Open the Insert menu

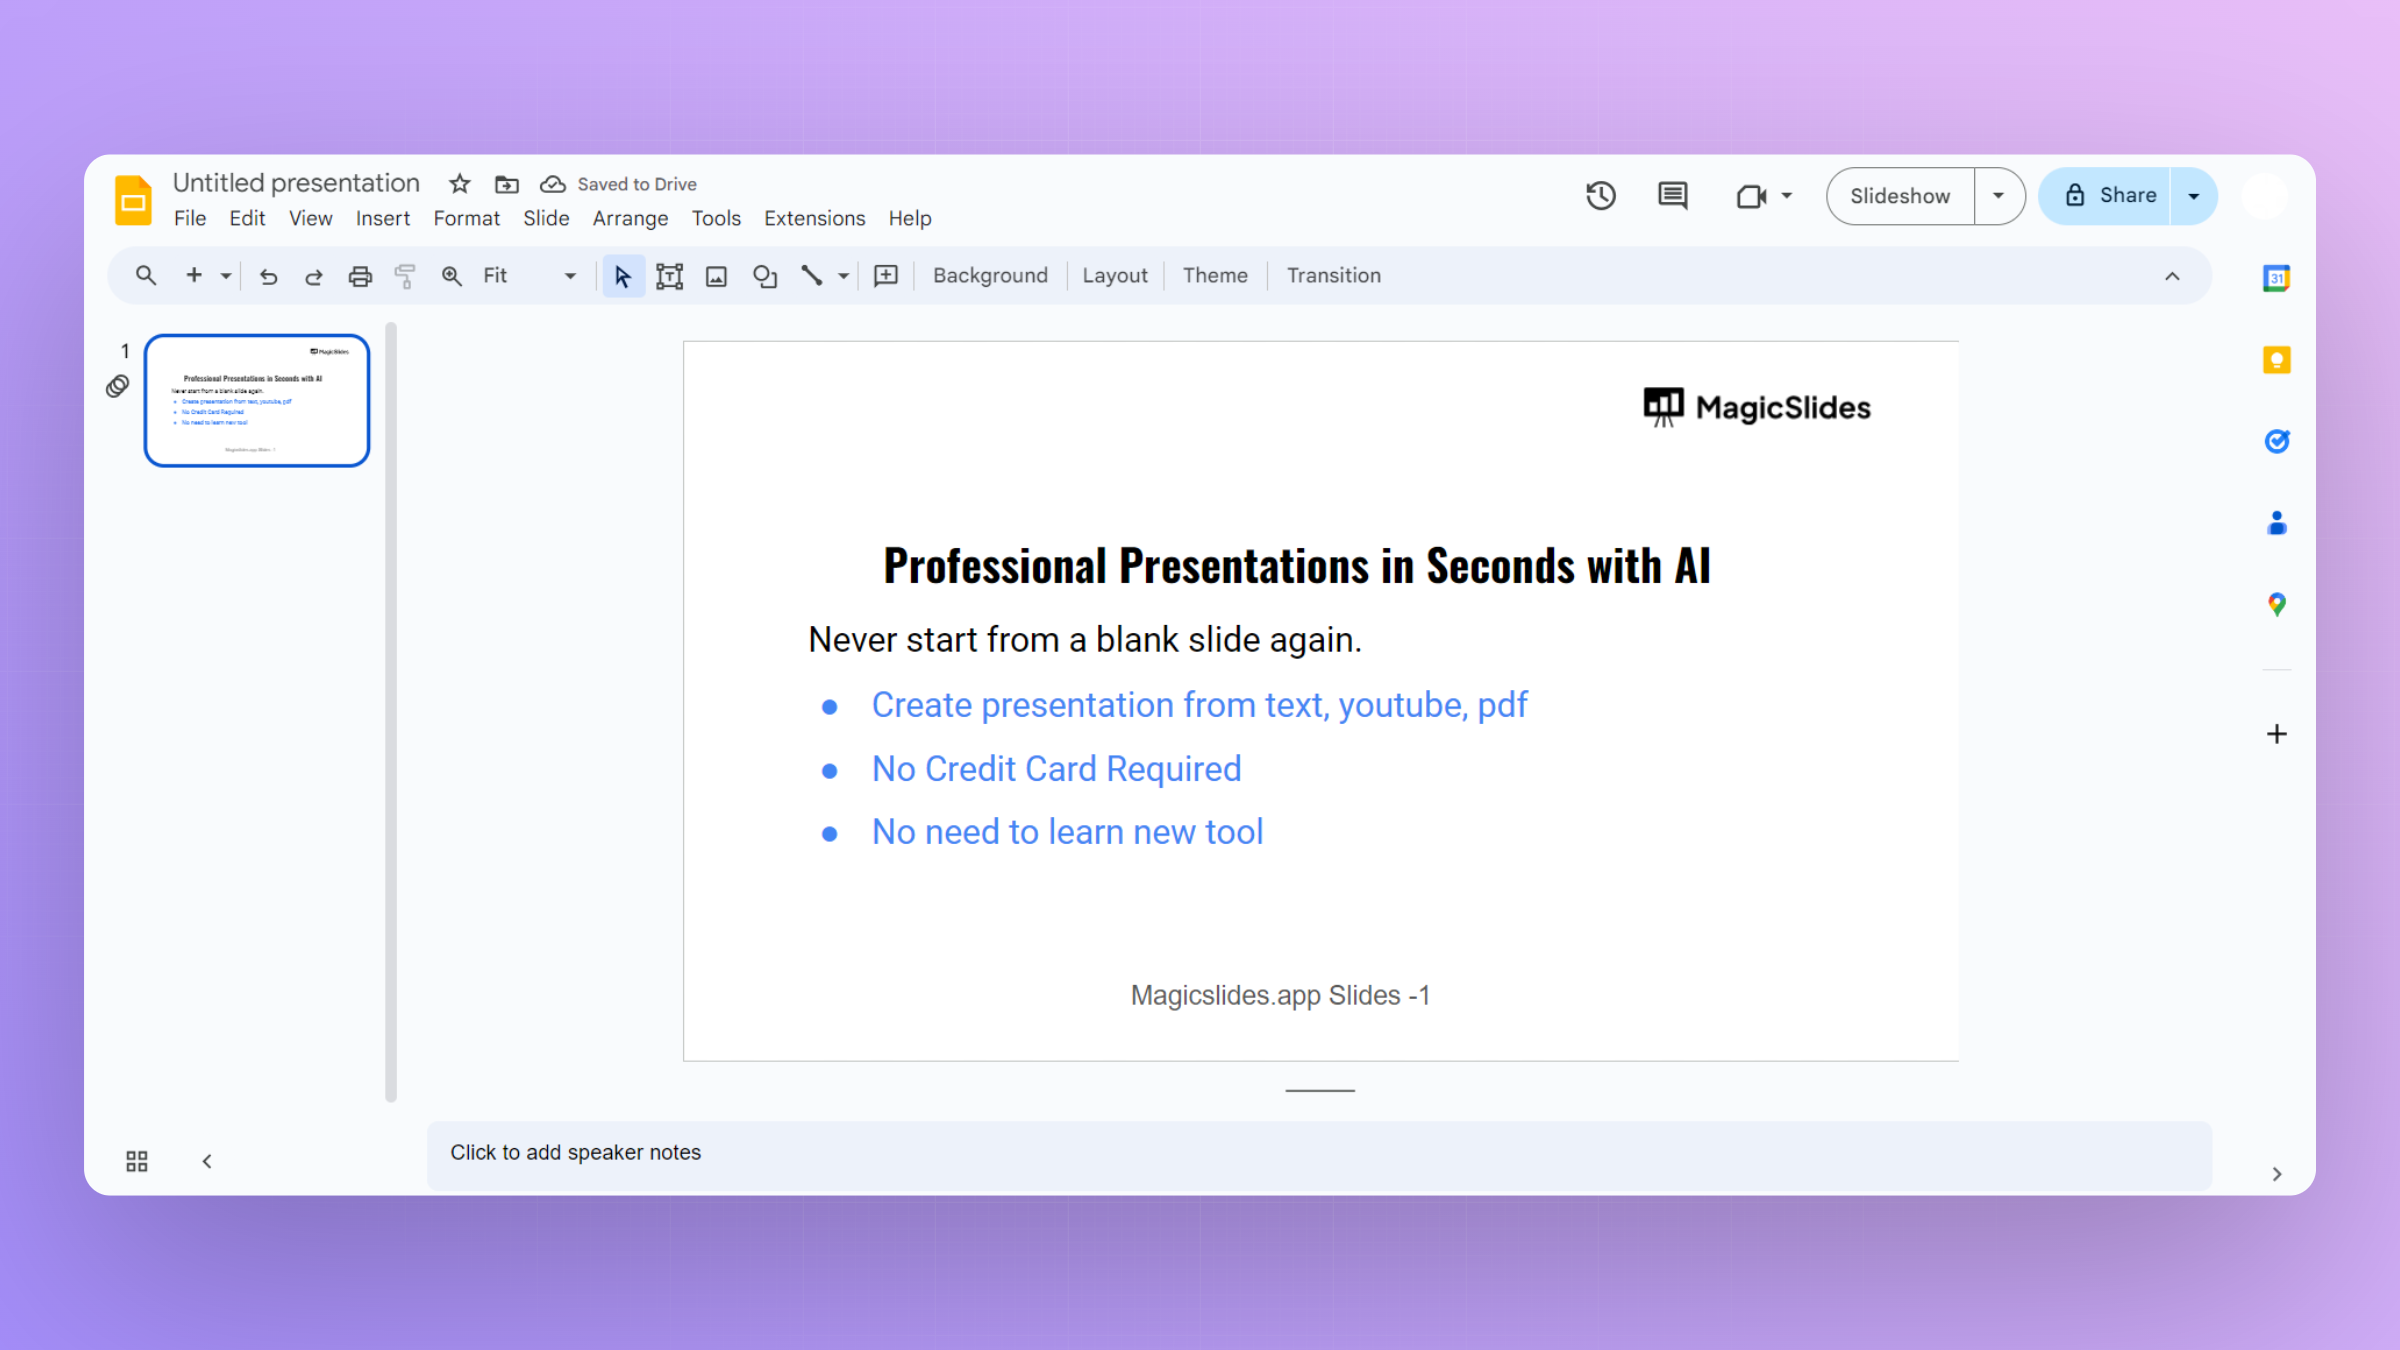[382, 218]
